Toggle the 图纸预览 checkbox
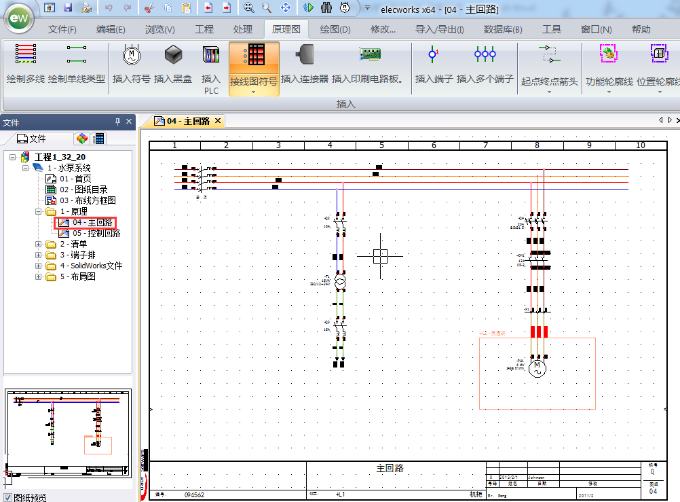The image size is (680, 502). click(x=9, y=496)
